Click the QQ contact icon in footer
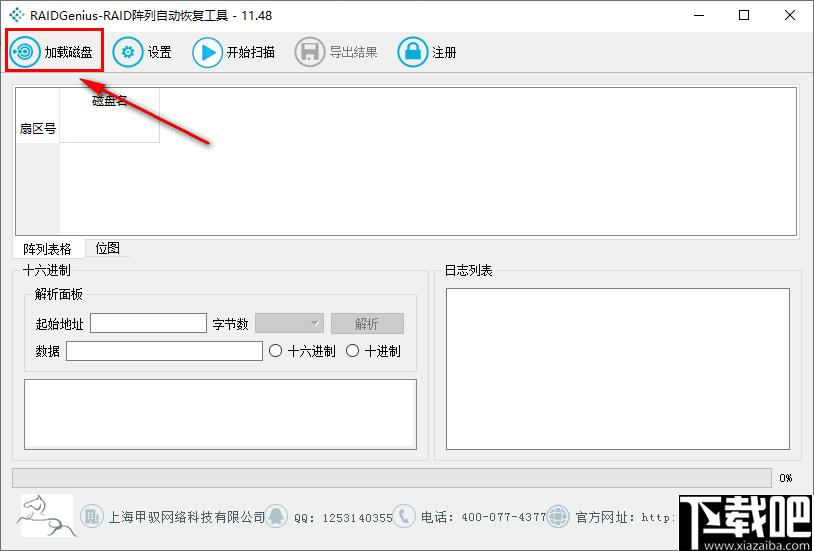The width and height of the screenshot is (814, 551). [x=281, y=516]
